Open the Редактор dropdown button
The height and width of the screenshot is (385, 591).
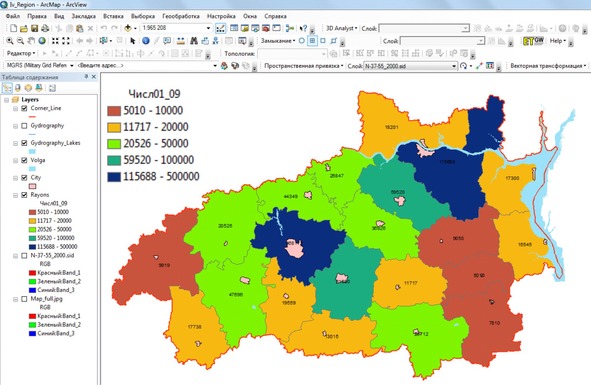pos(21,54)
